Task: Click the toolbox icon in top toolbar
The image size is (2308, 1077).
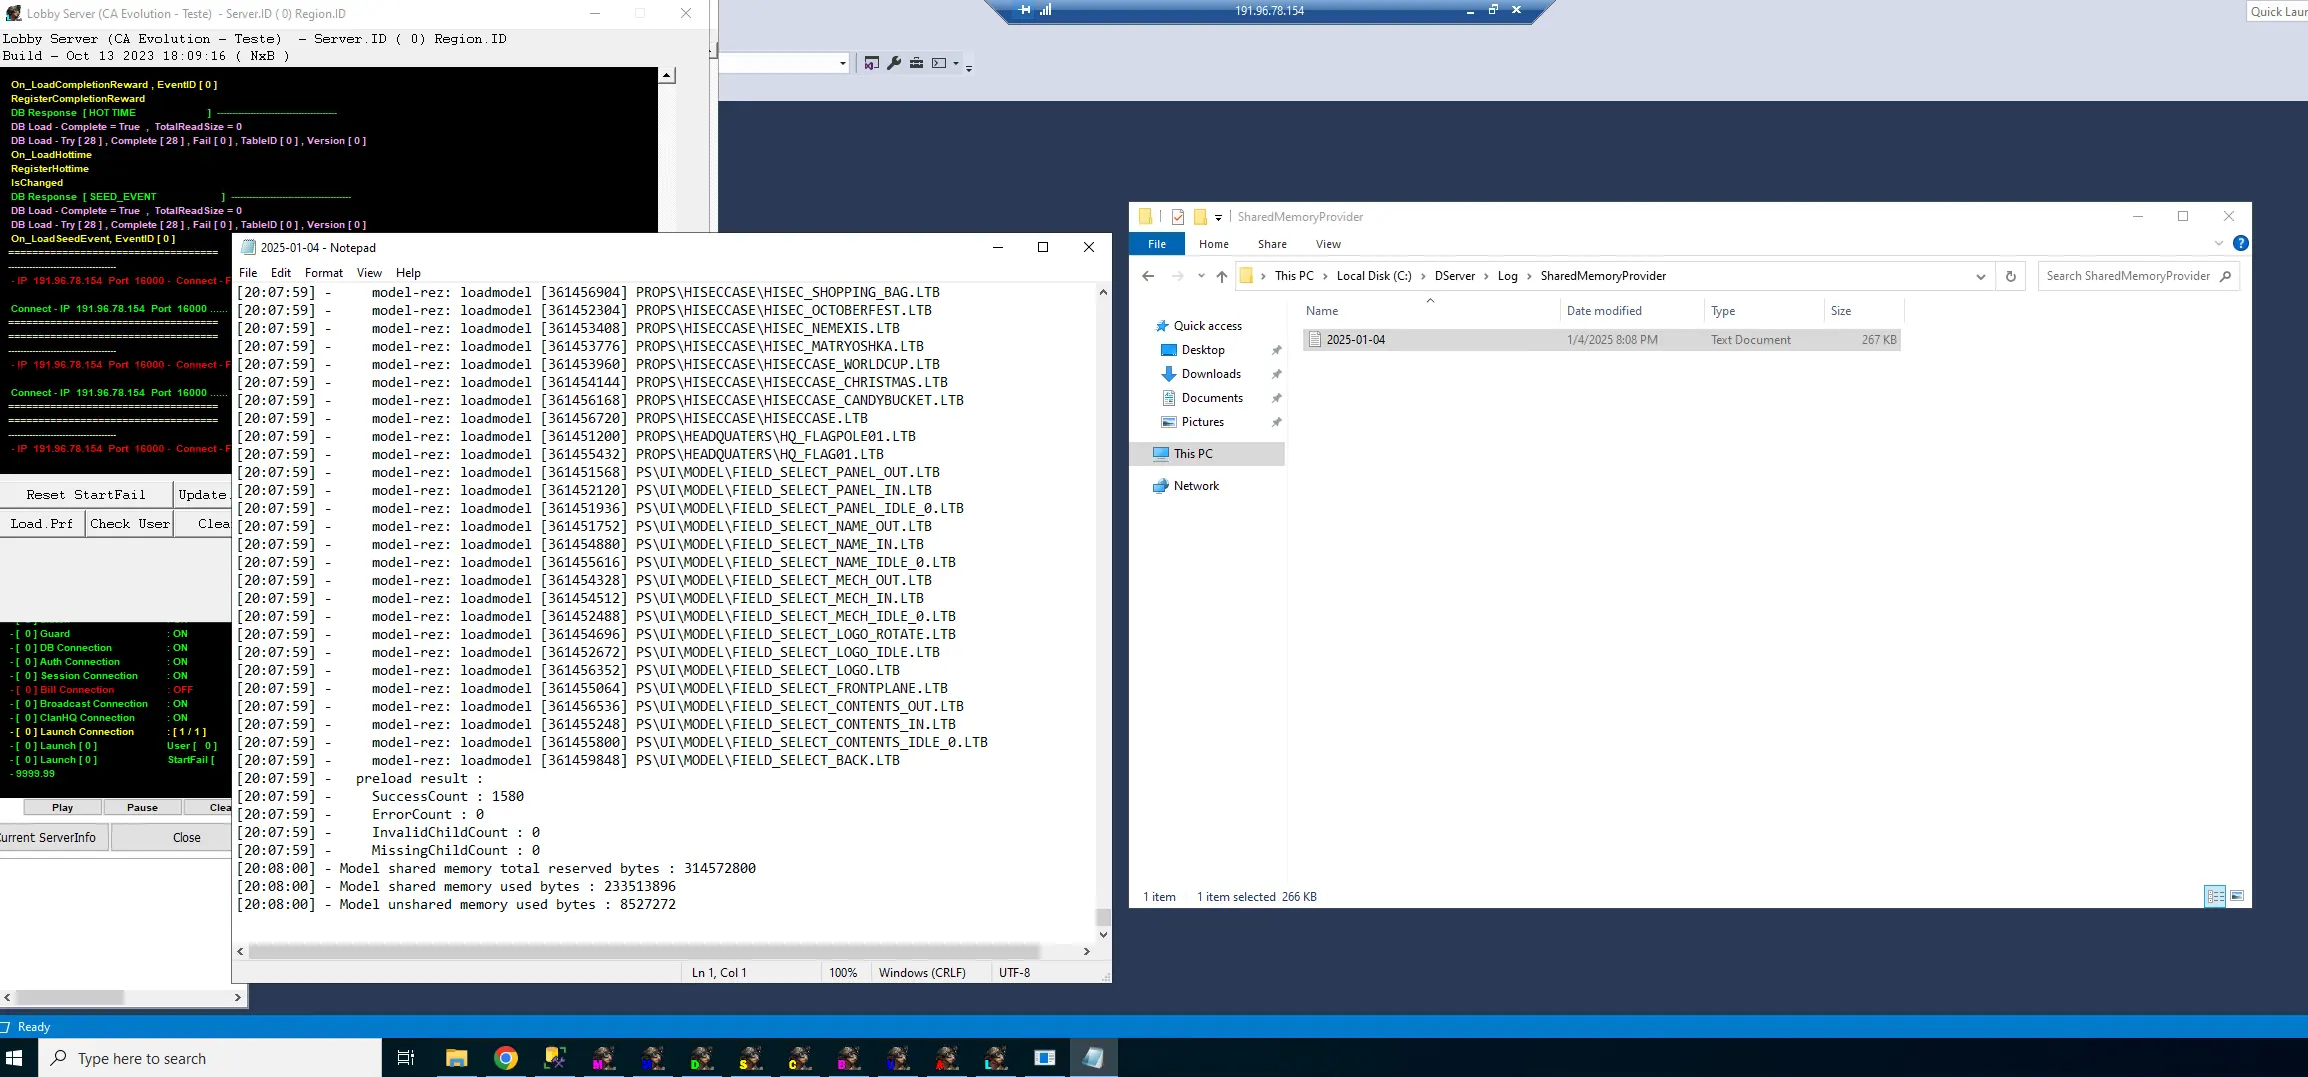Action: [x=916, y=63]
